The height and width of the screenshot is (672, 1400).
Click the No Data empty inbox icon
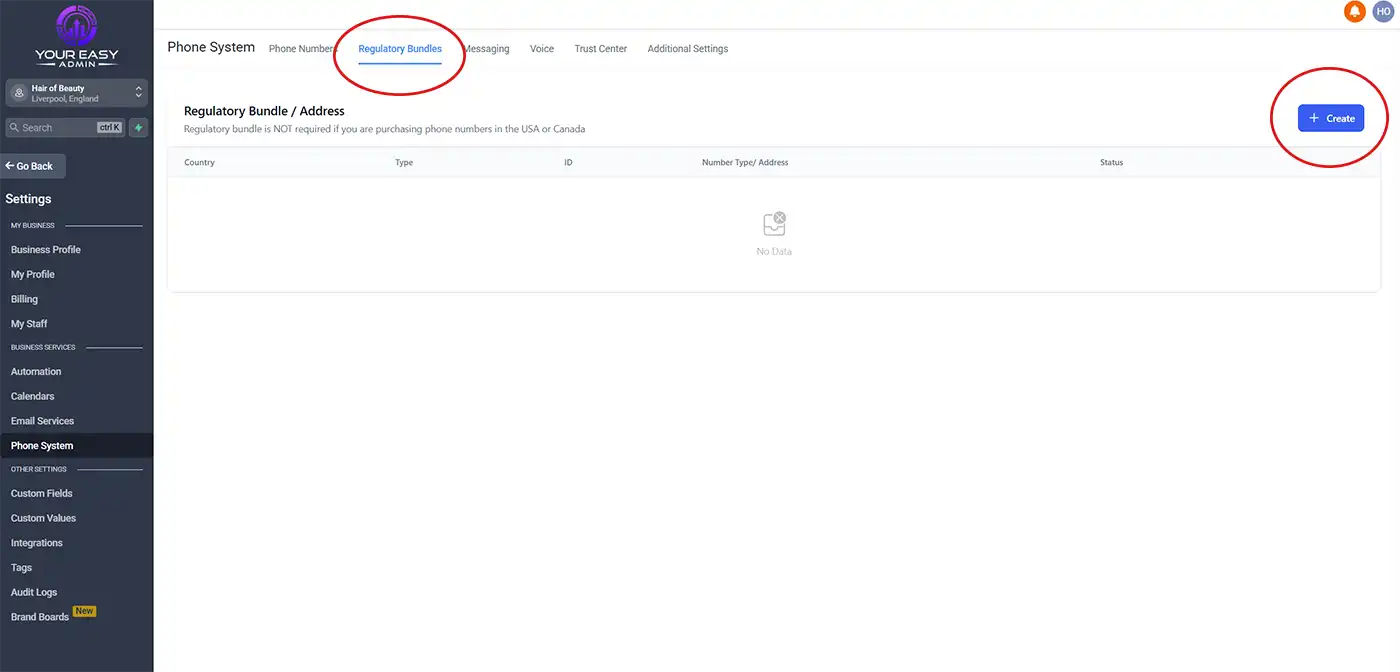pos(774,224)
